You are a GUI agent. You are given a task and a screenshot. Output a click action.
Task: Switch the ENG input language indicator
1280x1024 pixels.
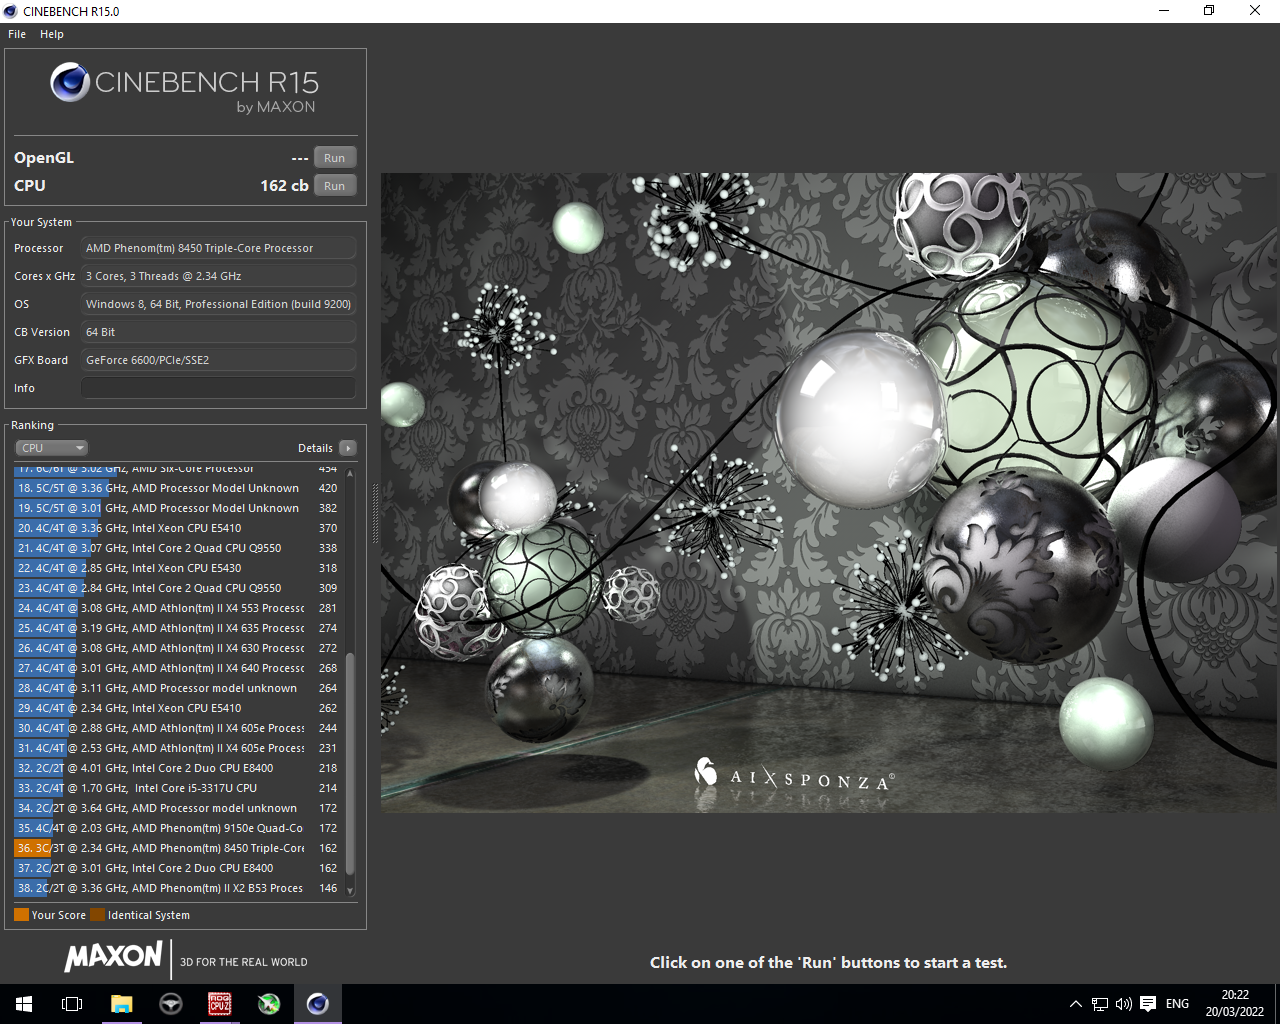tap(1178, 1004)
